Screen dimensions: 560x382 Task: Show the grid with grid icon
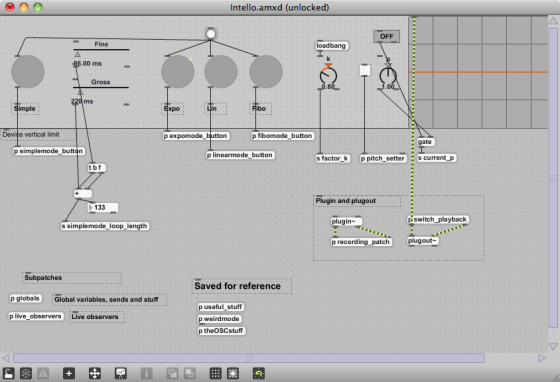coord(215,373)
